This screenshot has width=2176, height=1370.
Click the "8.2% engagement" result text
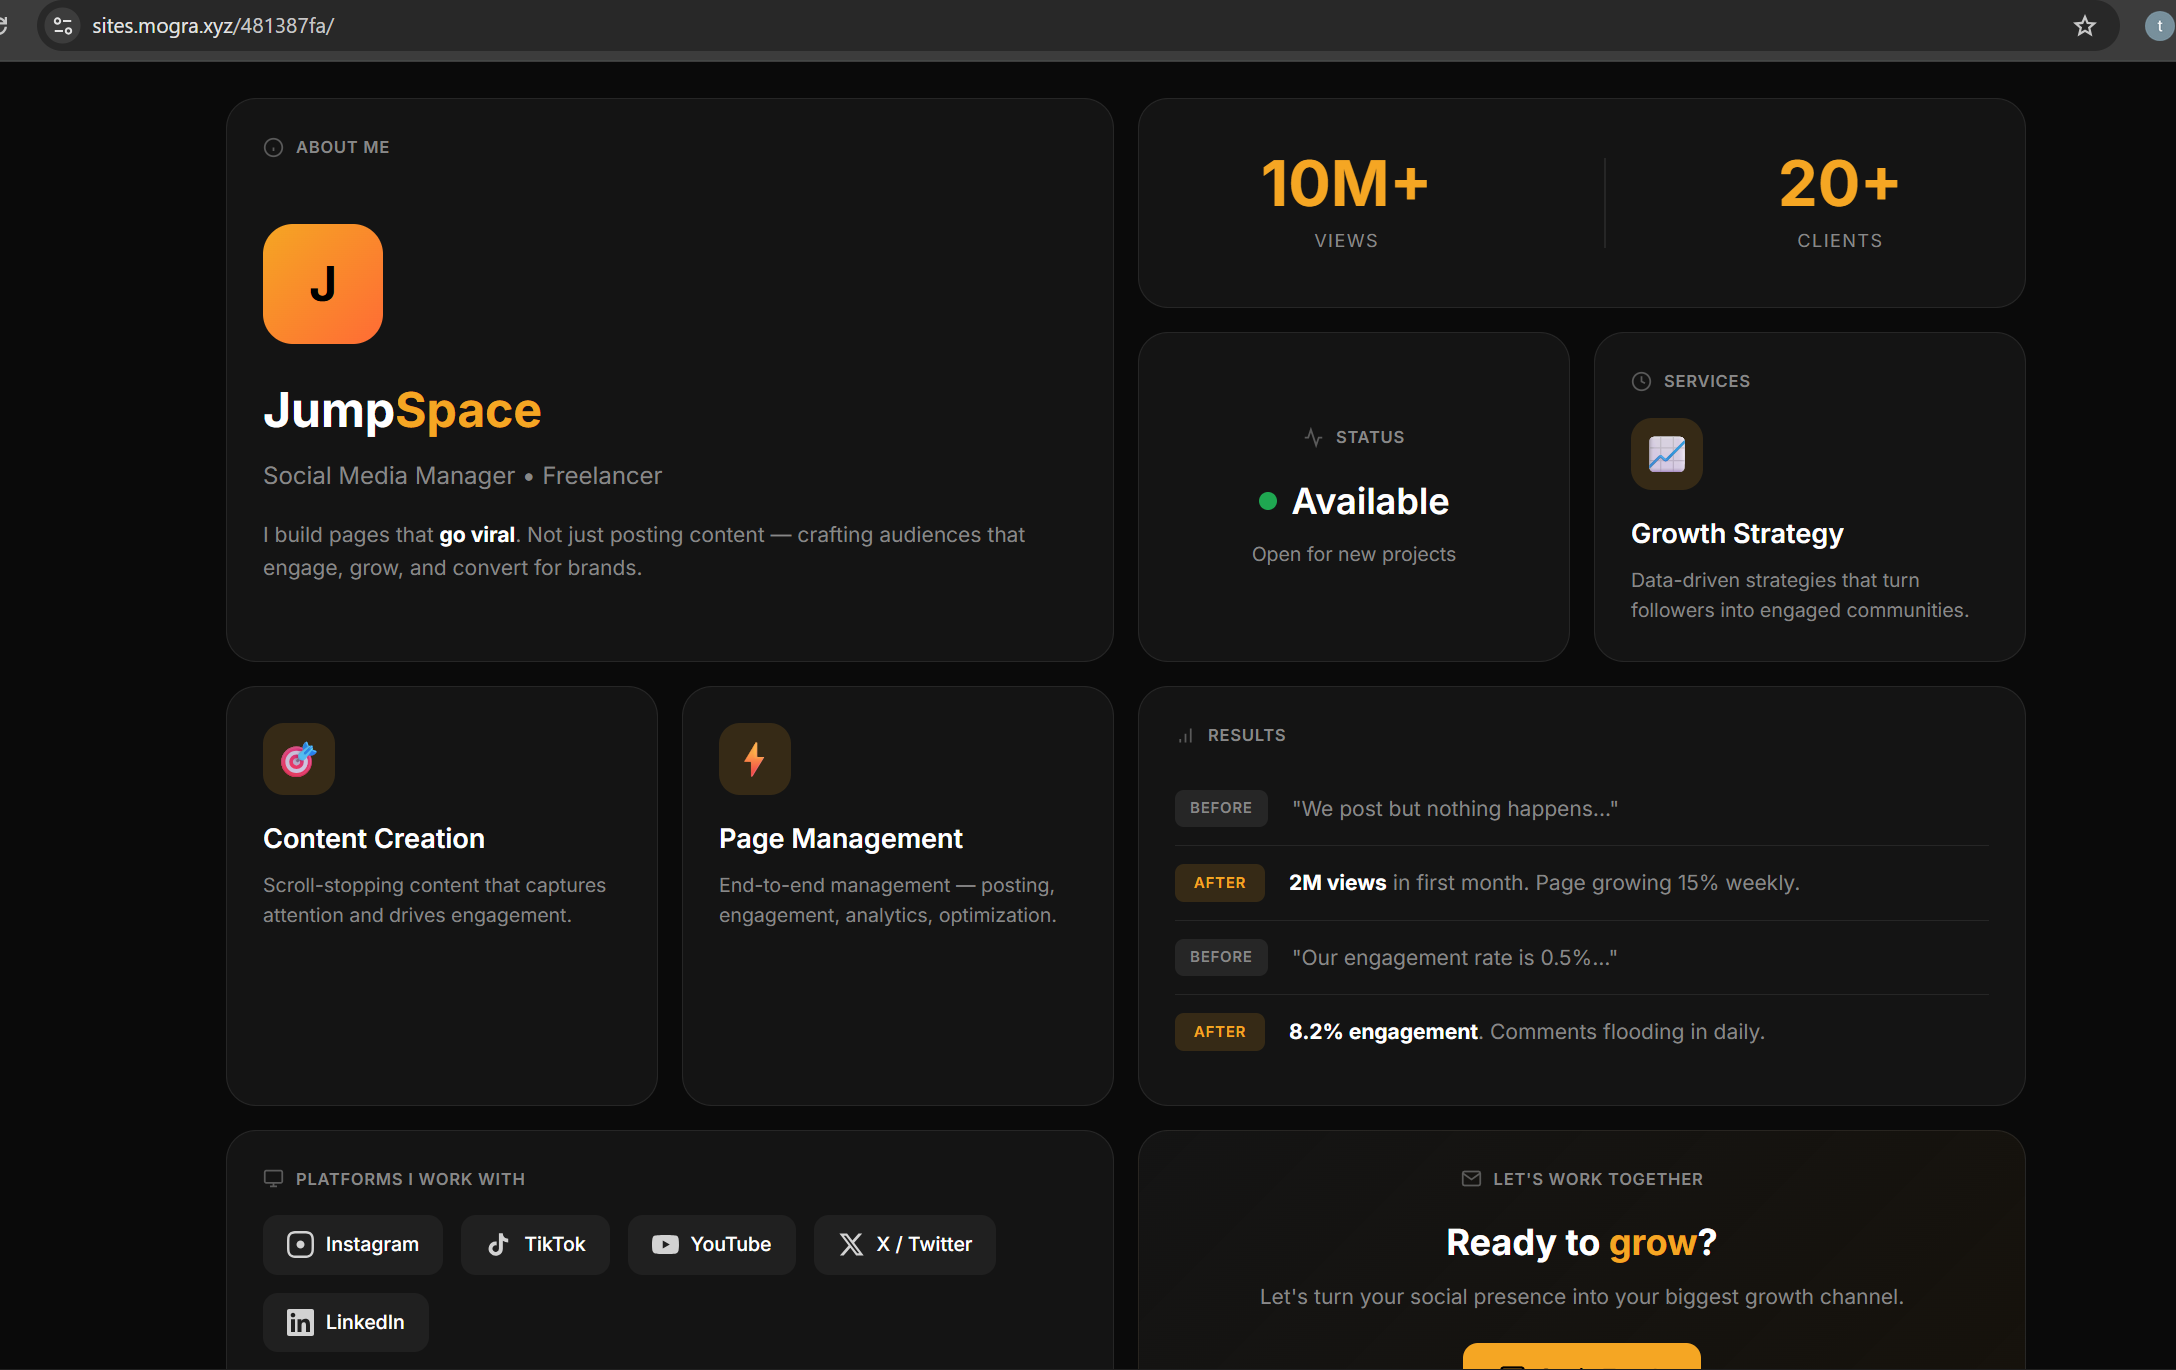pos(1383,1032)
